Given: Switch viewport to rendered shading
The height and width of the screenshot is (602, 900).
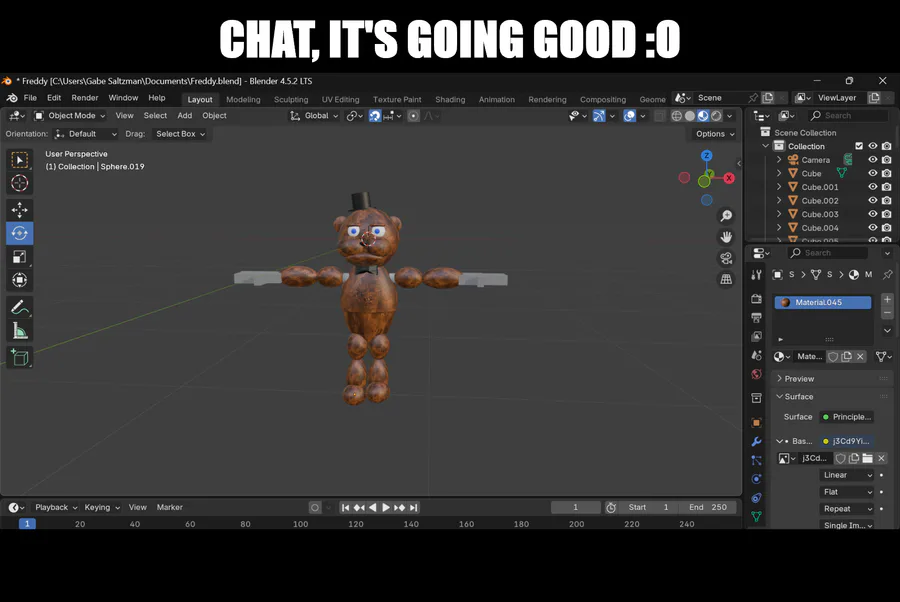Looking at the screenshot, I should click(716, 116).
